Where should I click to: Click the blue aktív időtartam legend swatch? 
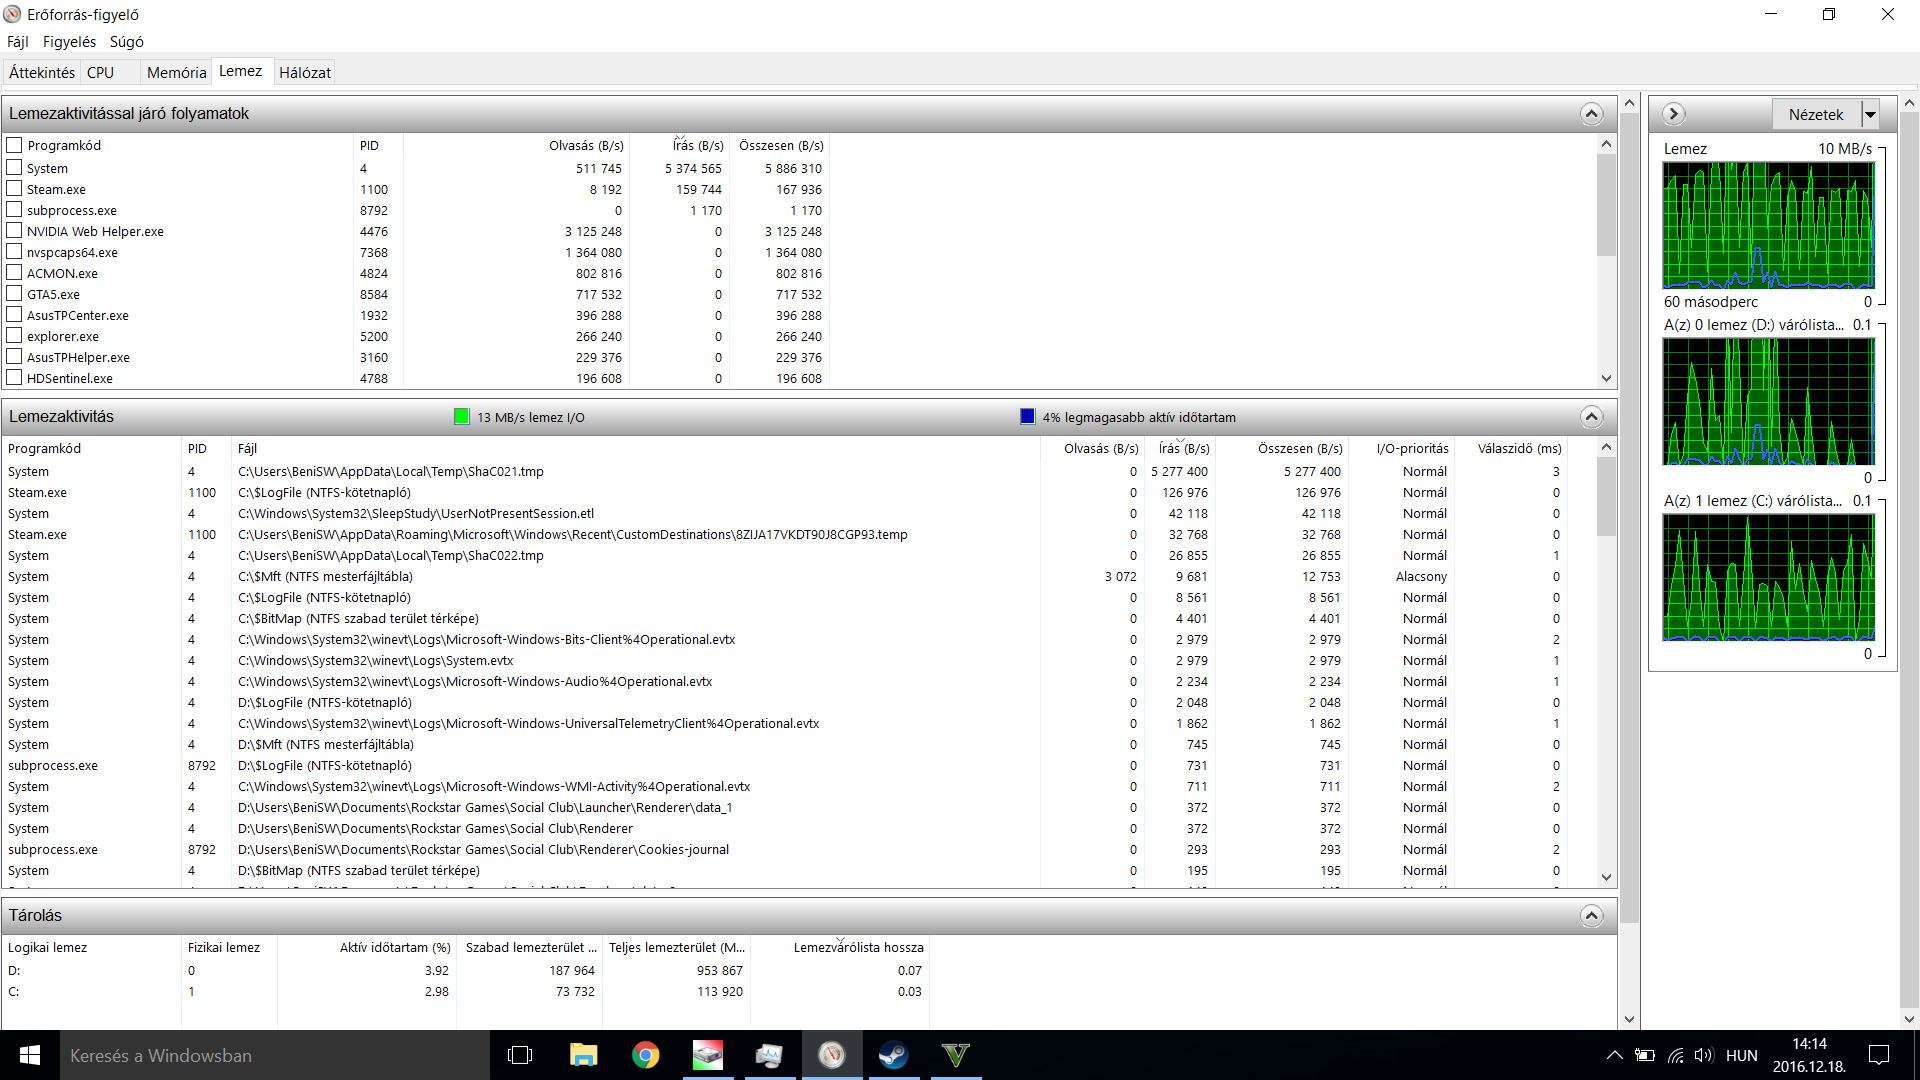pos(1027,417)
